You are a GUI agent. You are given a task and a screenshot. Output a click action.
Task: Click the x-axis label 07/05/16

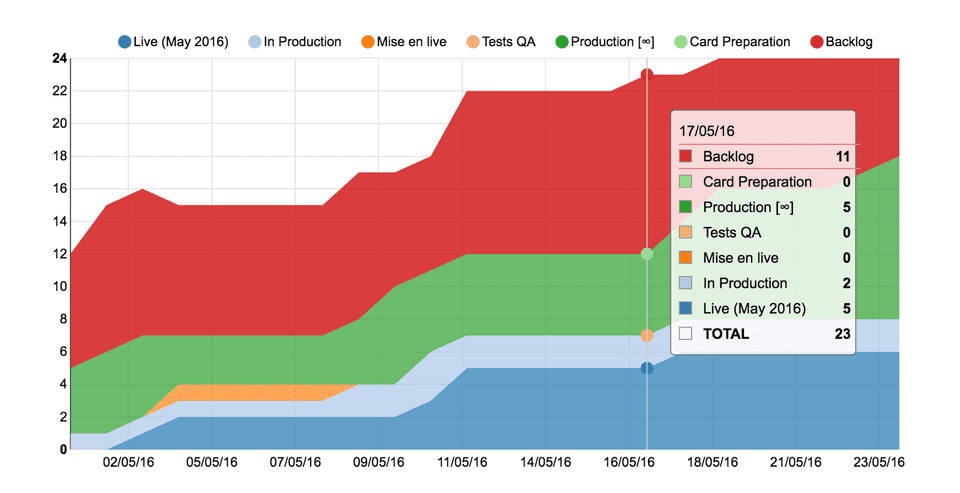pos(295,462)
